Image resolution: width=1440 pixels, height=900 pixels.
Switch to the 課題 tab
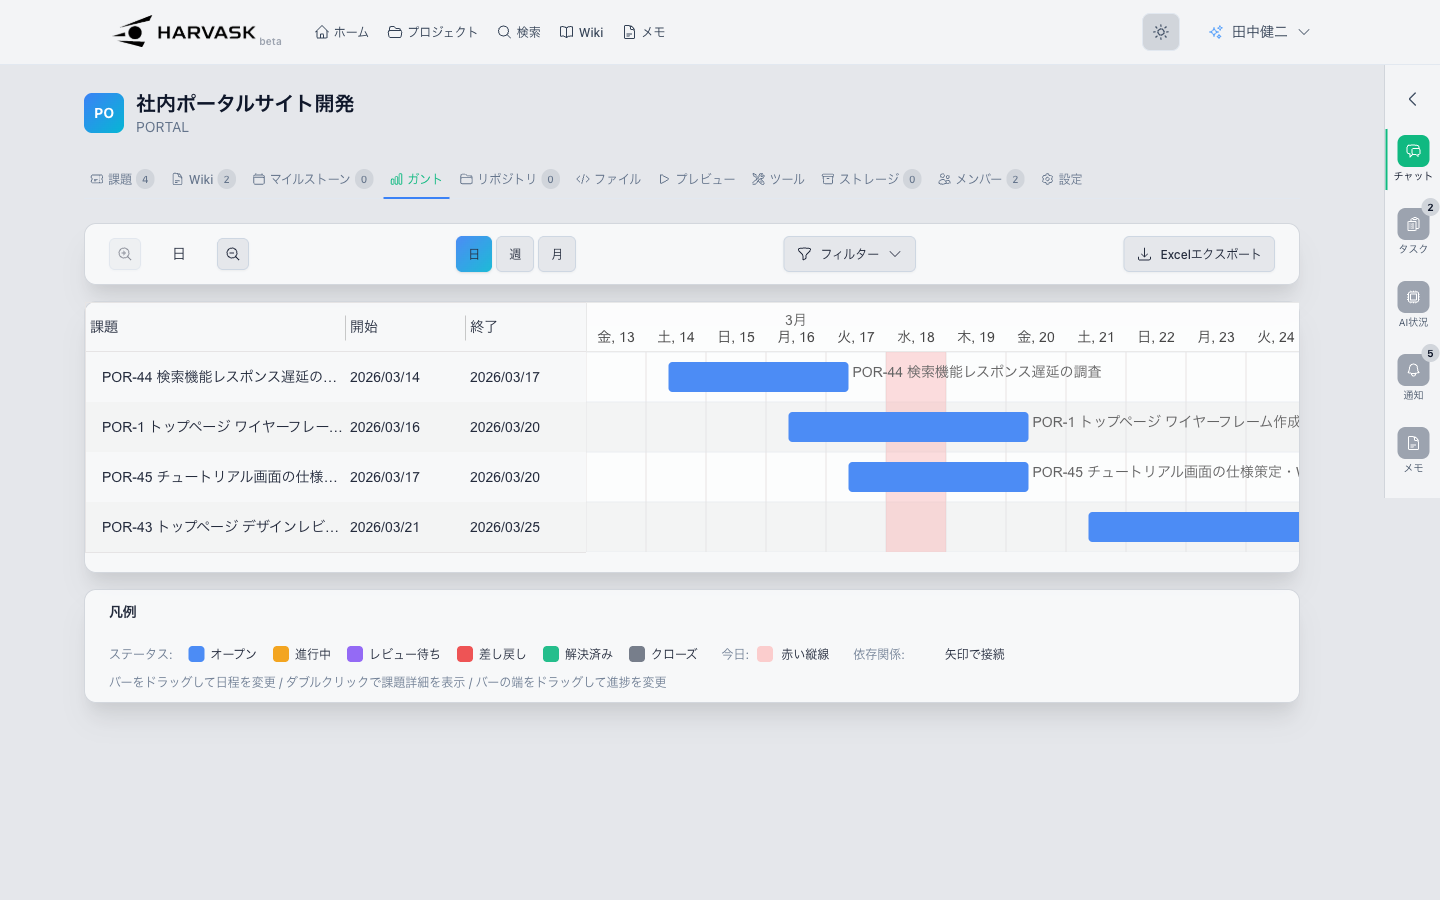(x=120, y=179)
